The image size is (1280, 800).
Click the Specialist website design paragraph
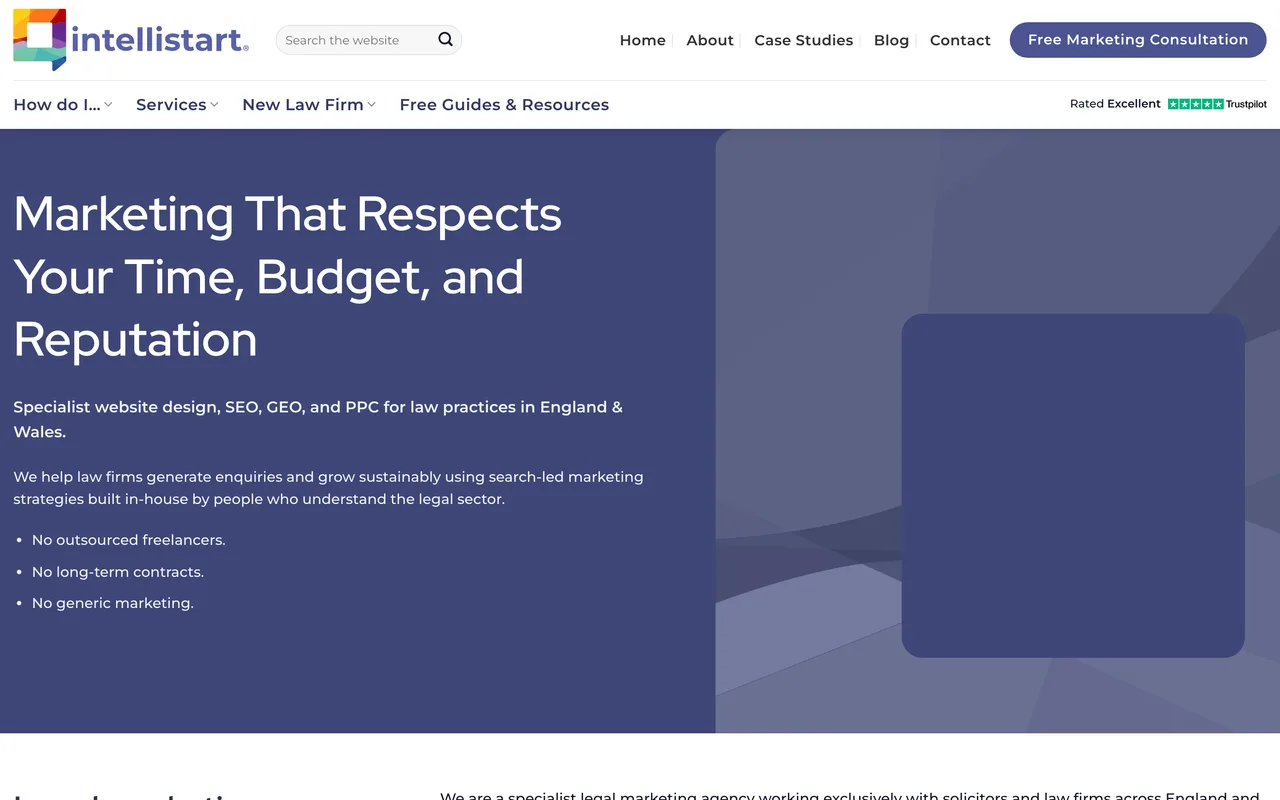pyautogui.click(x=318, y=419)
